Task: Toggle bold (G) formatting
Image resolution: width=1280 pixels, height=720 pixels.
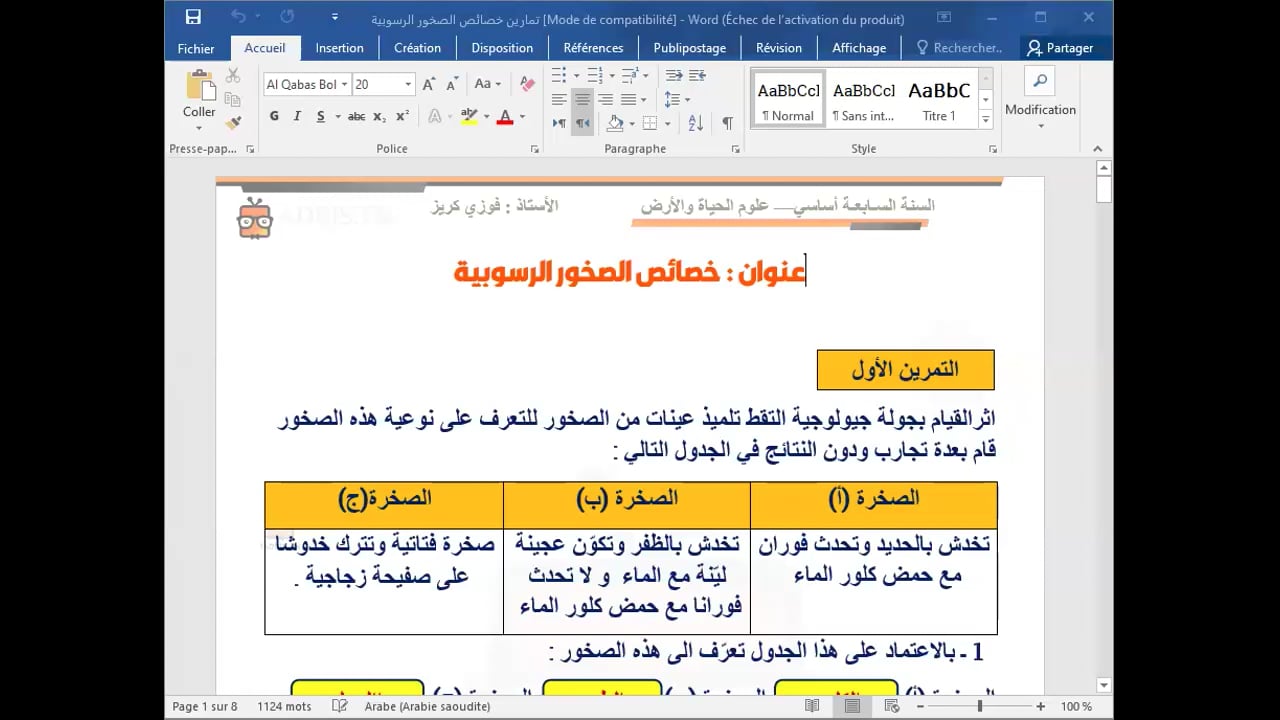Action: click(x=274, y=116)
